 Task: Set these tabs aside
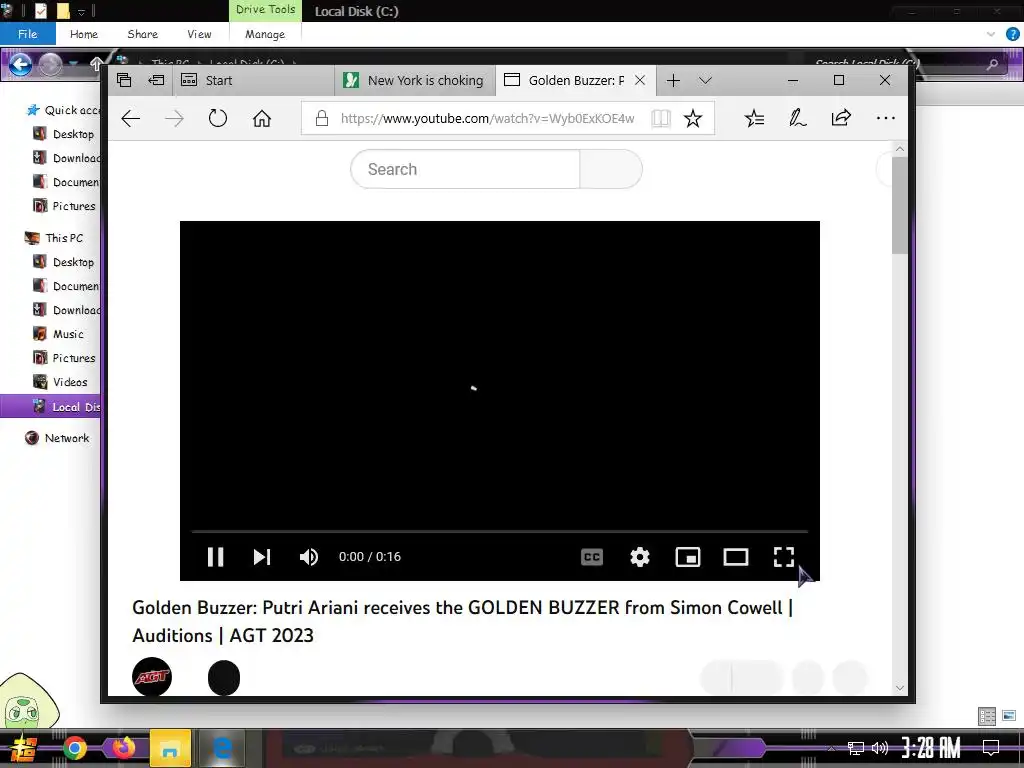[x=156, y=80]
